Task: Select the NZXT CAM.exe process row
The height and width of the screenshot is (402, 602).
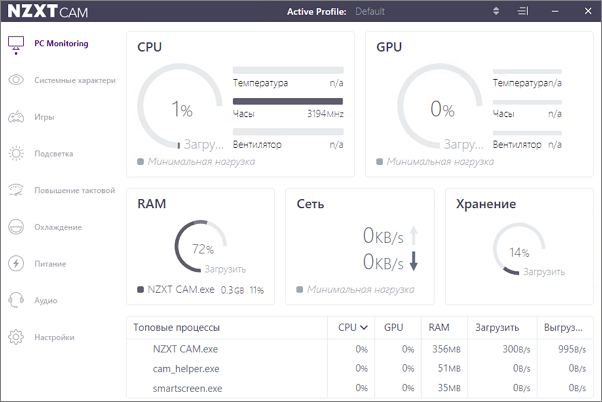Action: point(360,349)
